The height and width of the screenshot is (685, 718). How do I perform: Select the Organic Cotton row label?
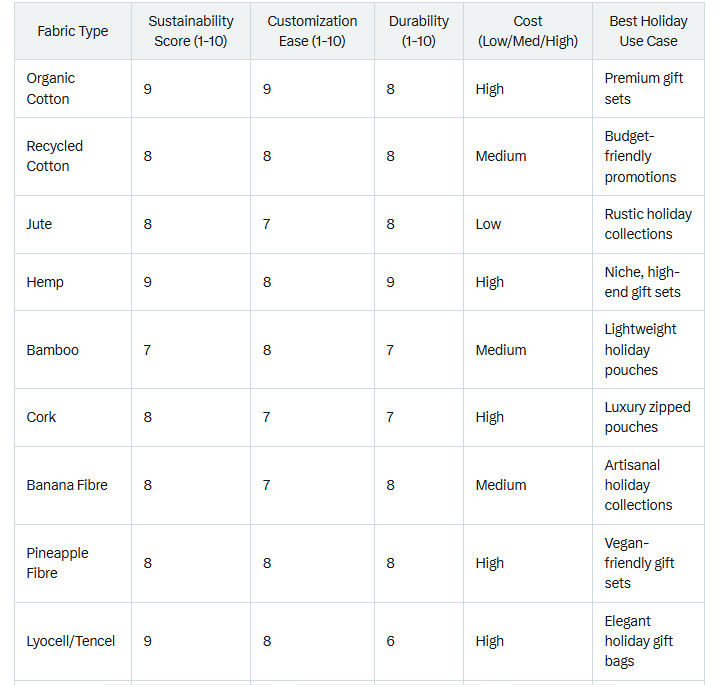pos(50,89)
